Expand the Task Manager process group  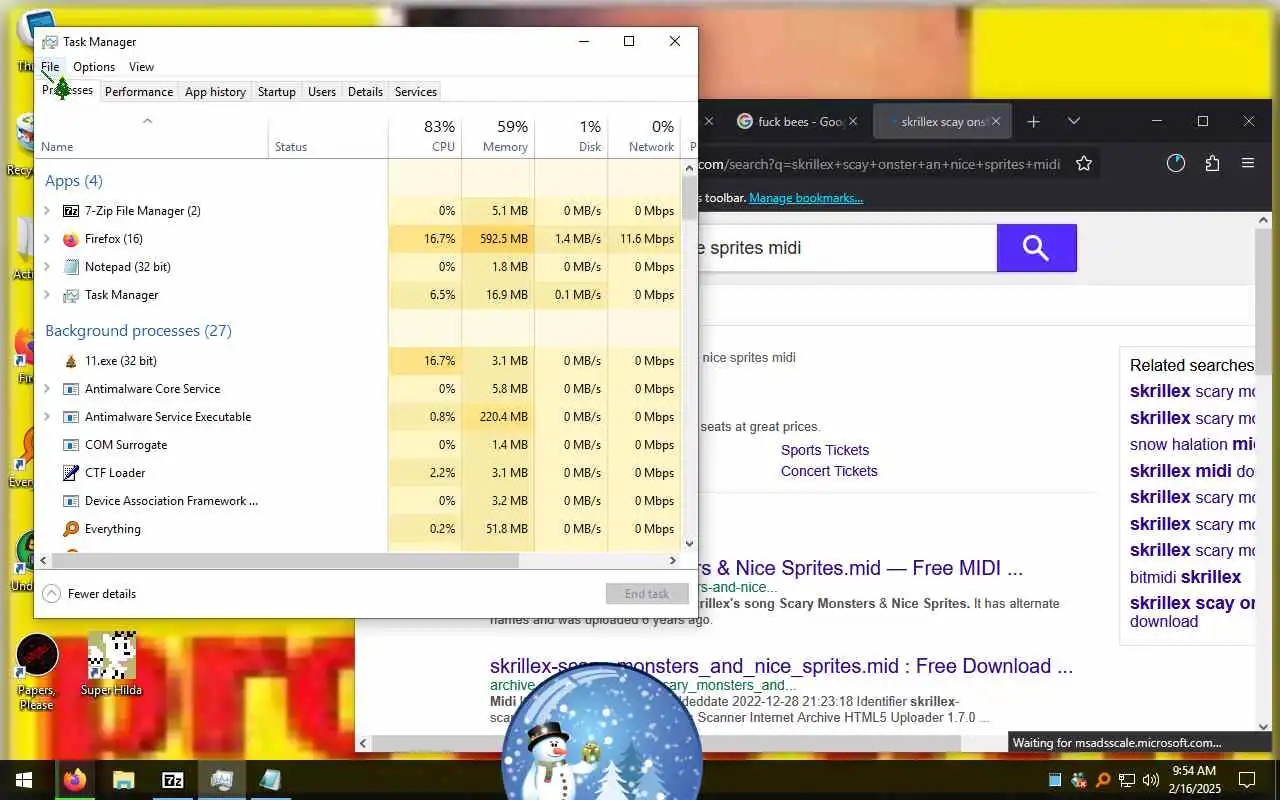47,295
